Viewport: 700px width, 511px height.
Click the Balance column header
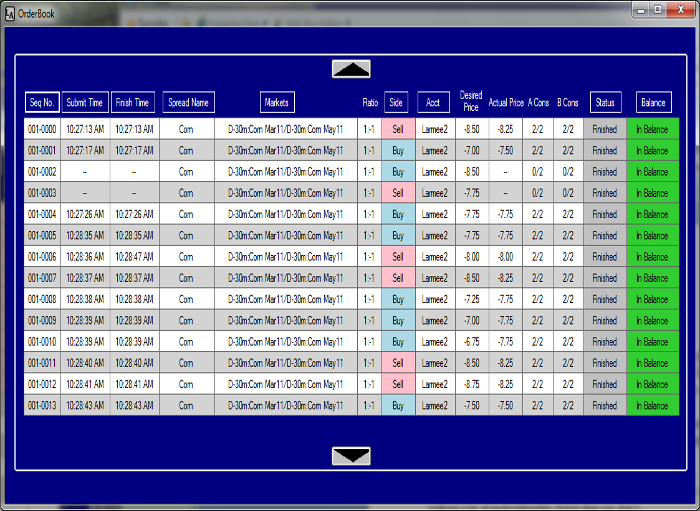[x=653, y=102]
